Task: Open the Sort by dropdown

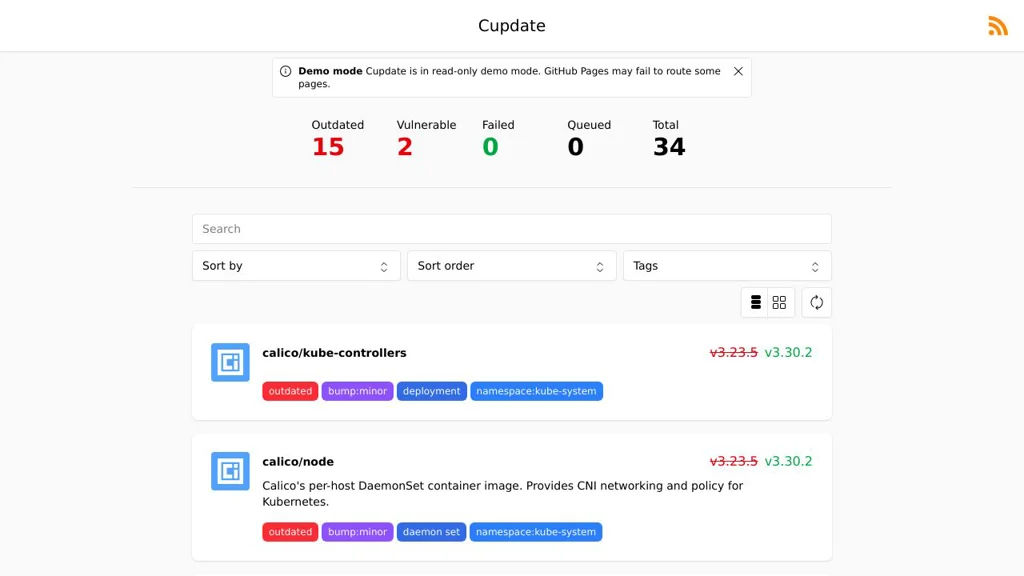Action: pyautogui.click(x=296, y=266)
